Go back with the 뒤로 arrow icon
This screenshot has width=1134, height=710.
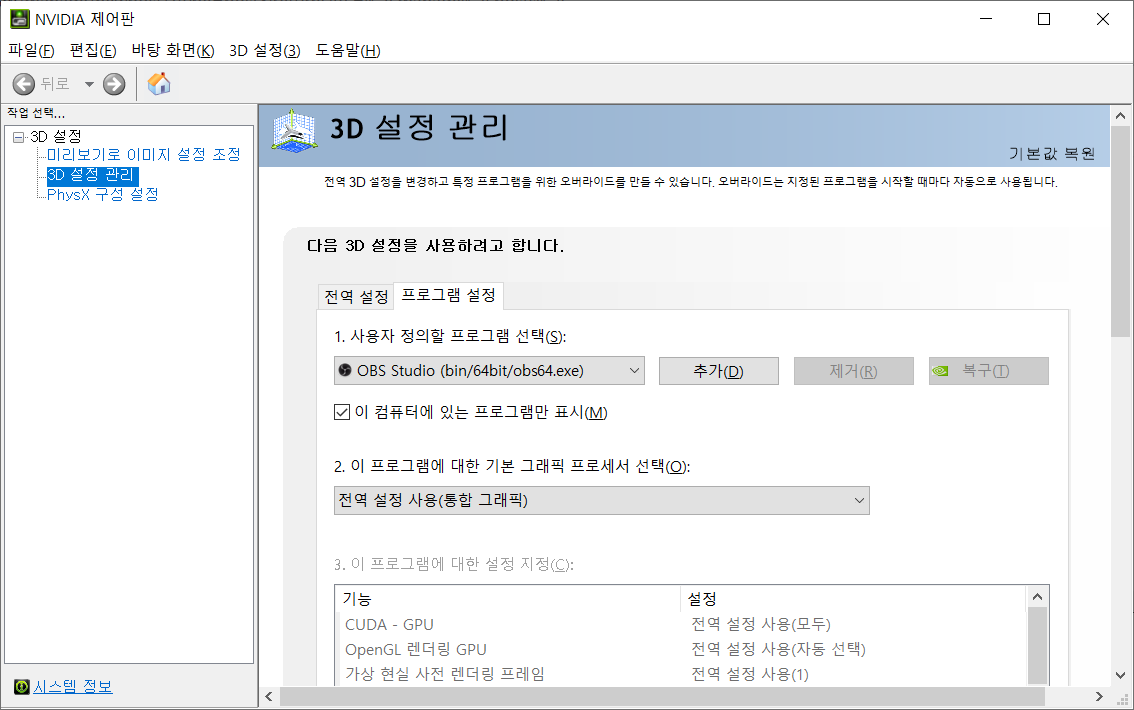tap(24, 85)
